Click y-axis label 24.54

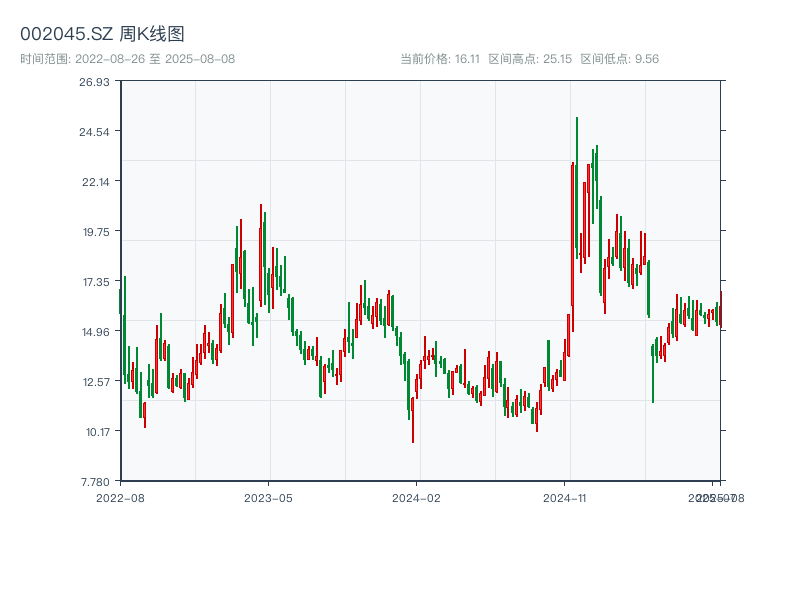click(94, 132)
